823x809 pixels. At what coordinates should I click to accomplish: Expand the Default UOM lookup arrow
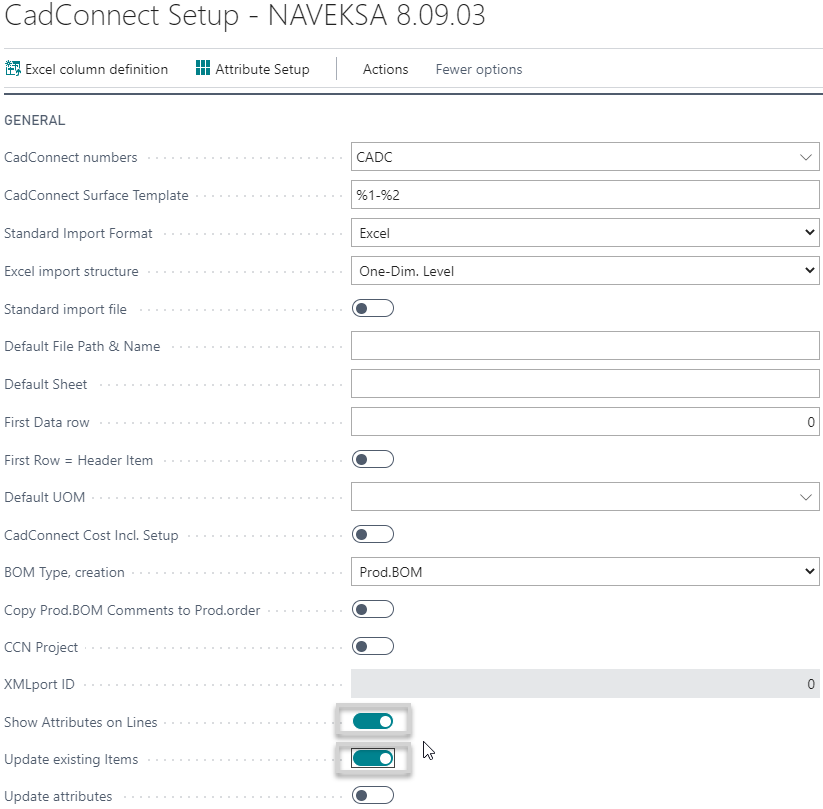pos(806,497)
